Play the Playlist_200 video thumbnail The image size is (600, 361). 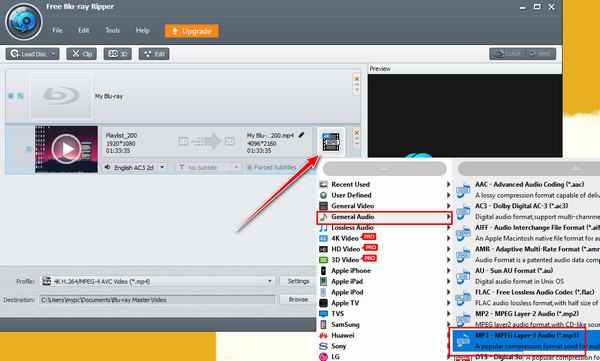(x=66, y=149)
